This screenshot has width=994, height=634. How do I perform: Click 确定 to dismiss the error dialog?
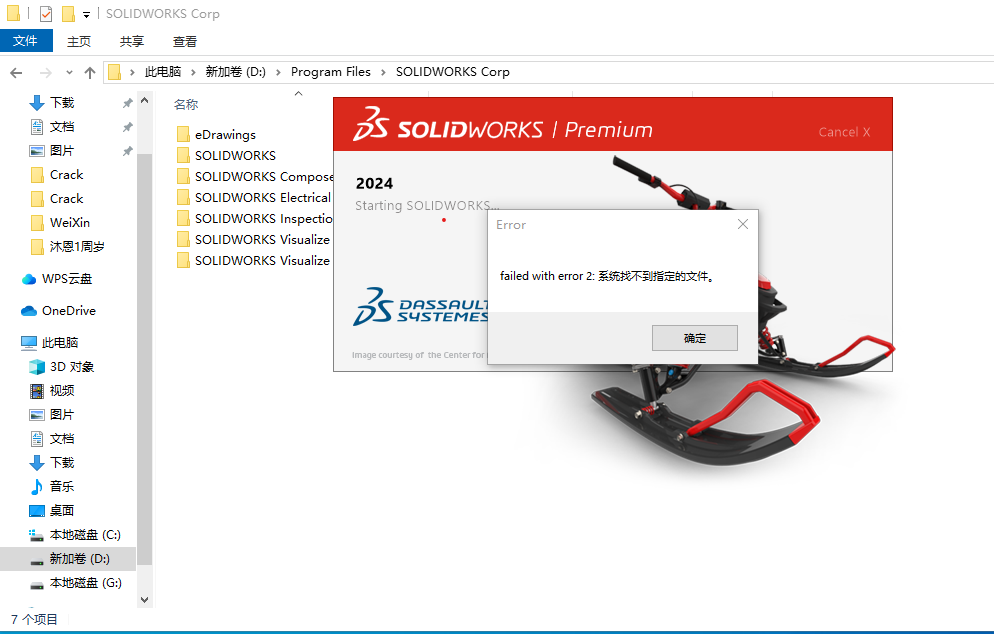(x=694, y=337)
